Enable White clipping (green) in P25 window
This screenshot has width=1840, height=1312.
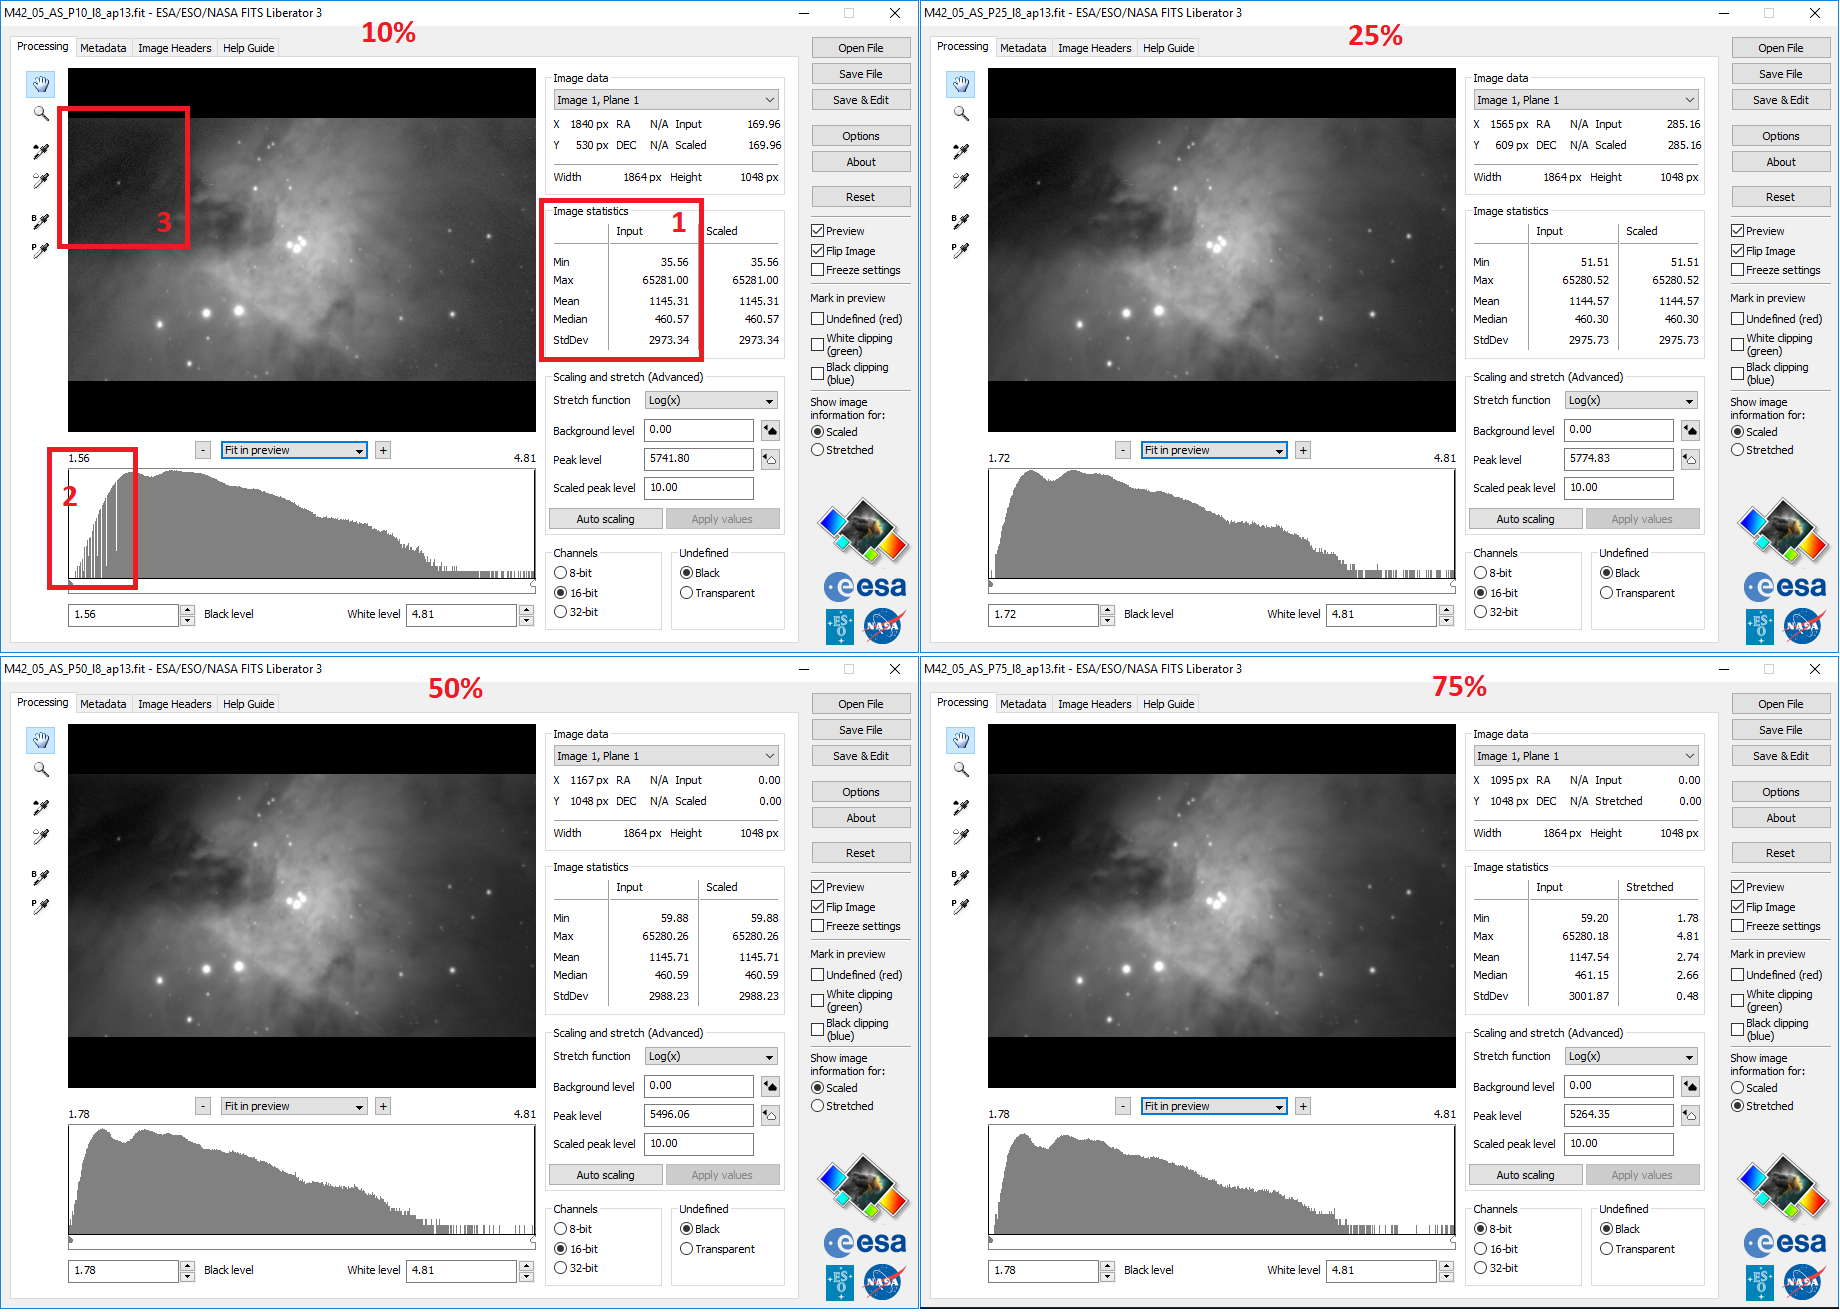pyautogui.click(x=1738, y=345)
